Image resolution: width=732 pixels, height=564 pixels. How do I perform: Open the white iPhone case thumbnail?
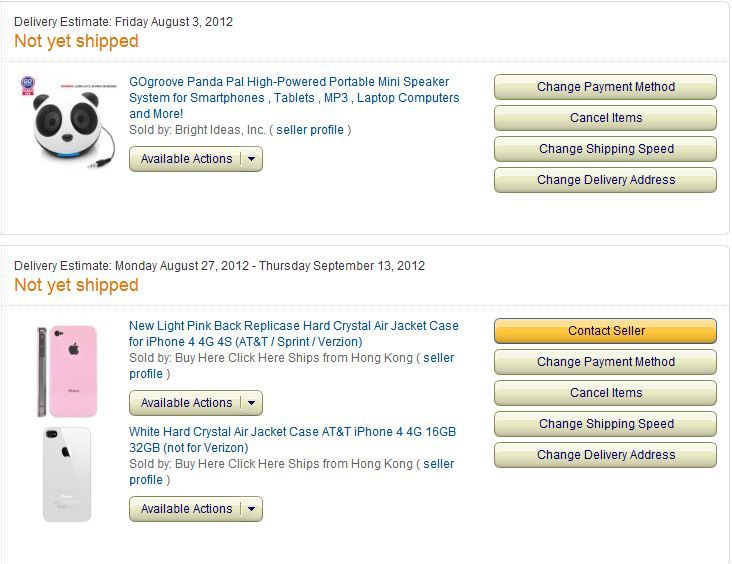67,474
